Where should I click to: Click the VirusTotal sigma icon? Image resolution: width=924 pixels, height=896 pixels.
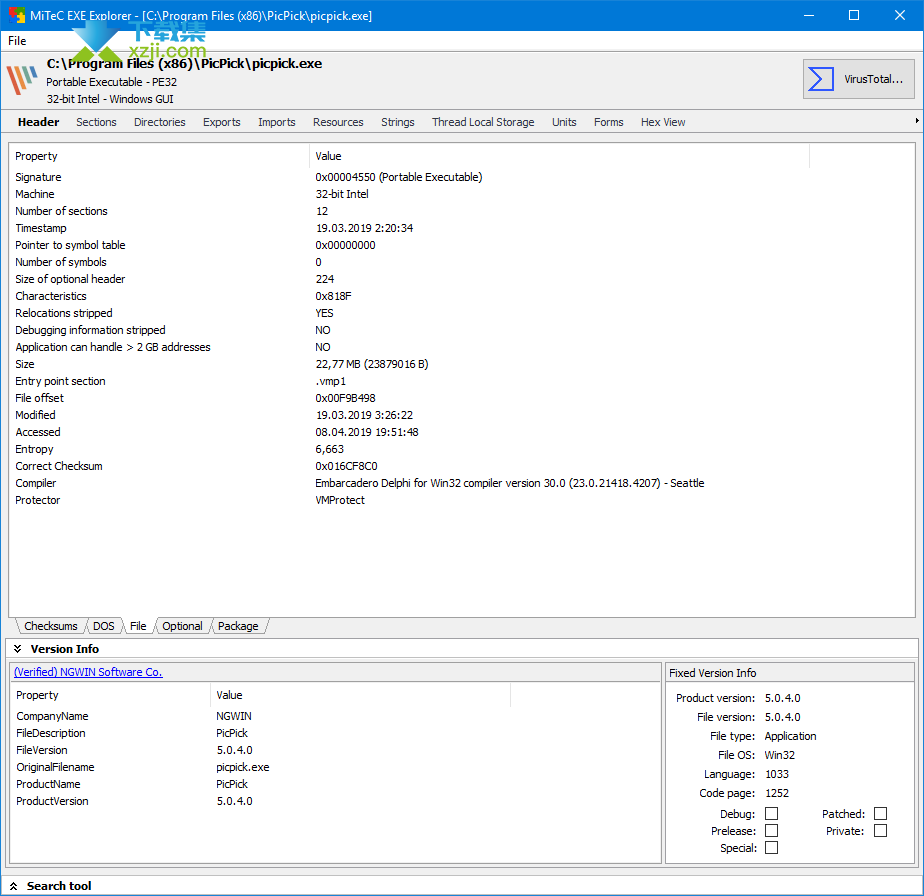(820, 79)
